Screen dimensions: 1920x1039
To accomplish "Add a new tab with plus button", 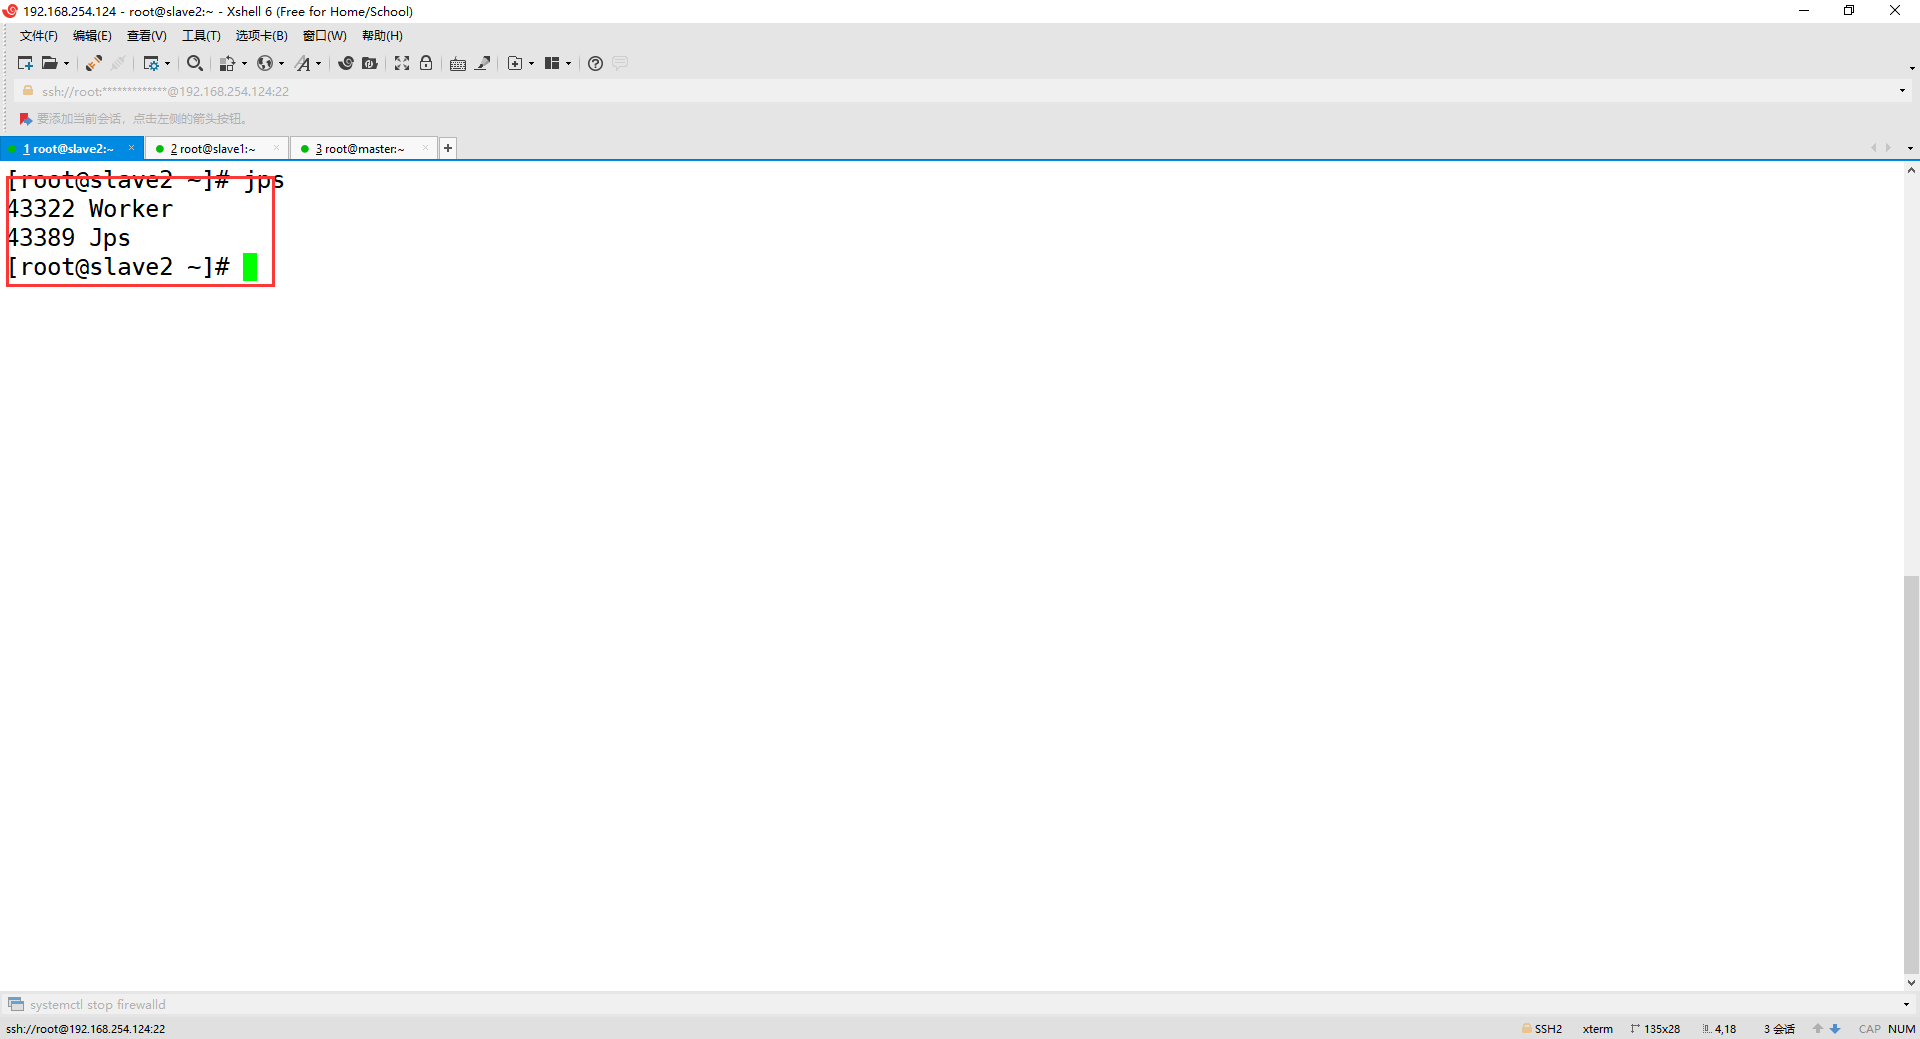I will pos(448,148).
